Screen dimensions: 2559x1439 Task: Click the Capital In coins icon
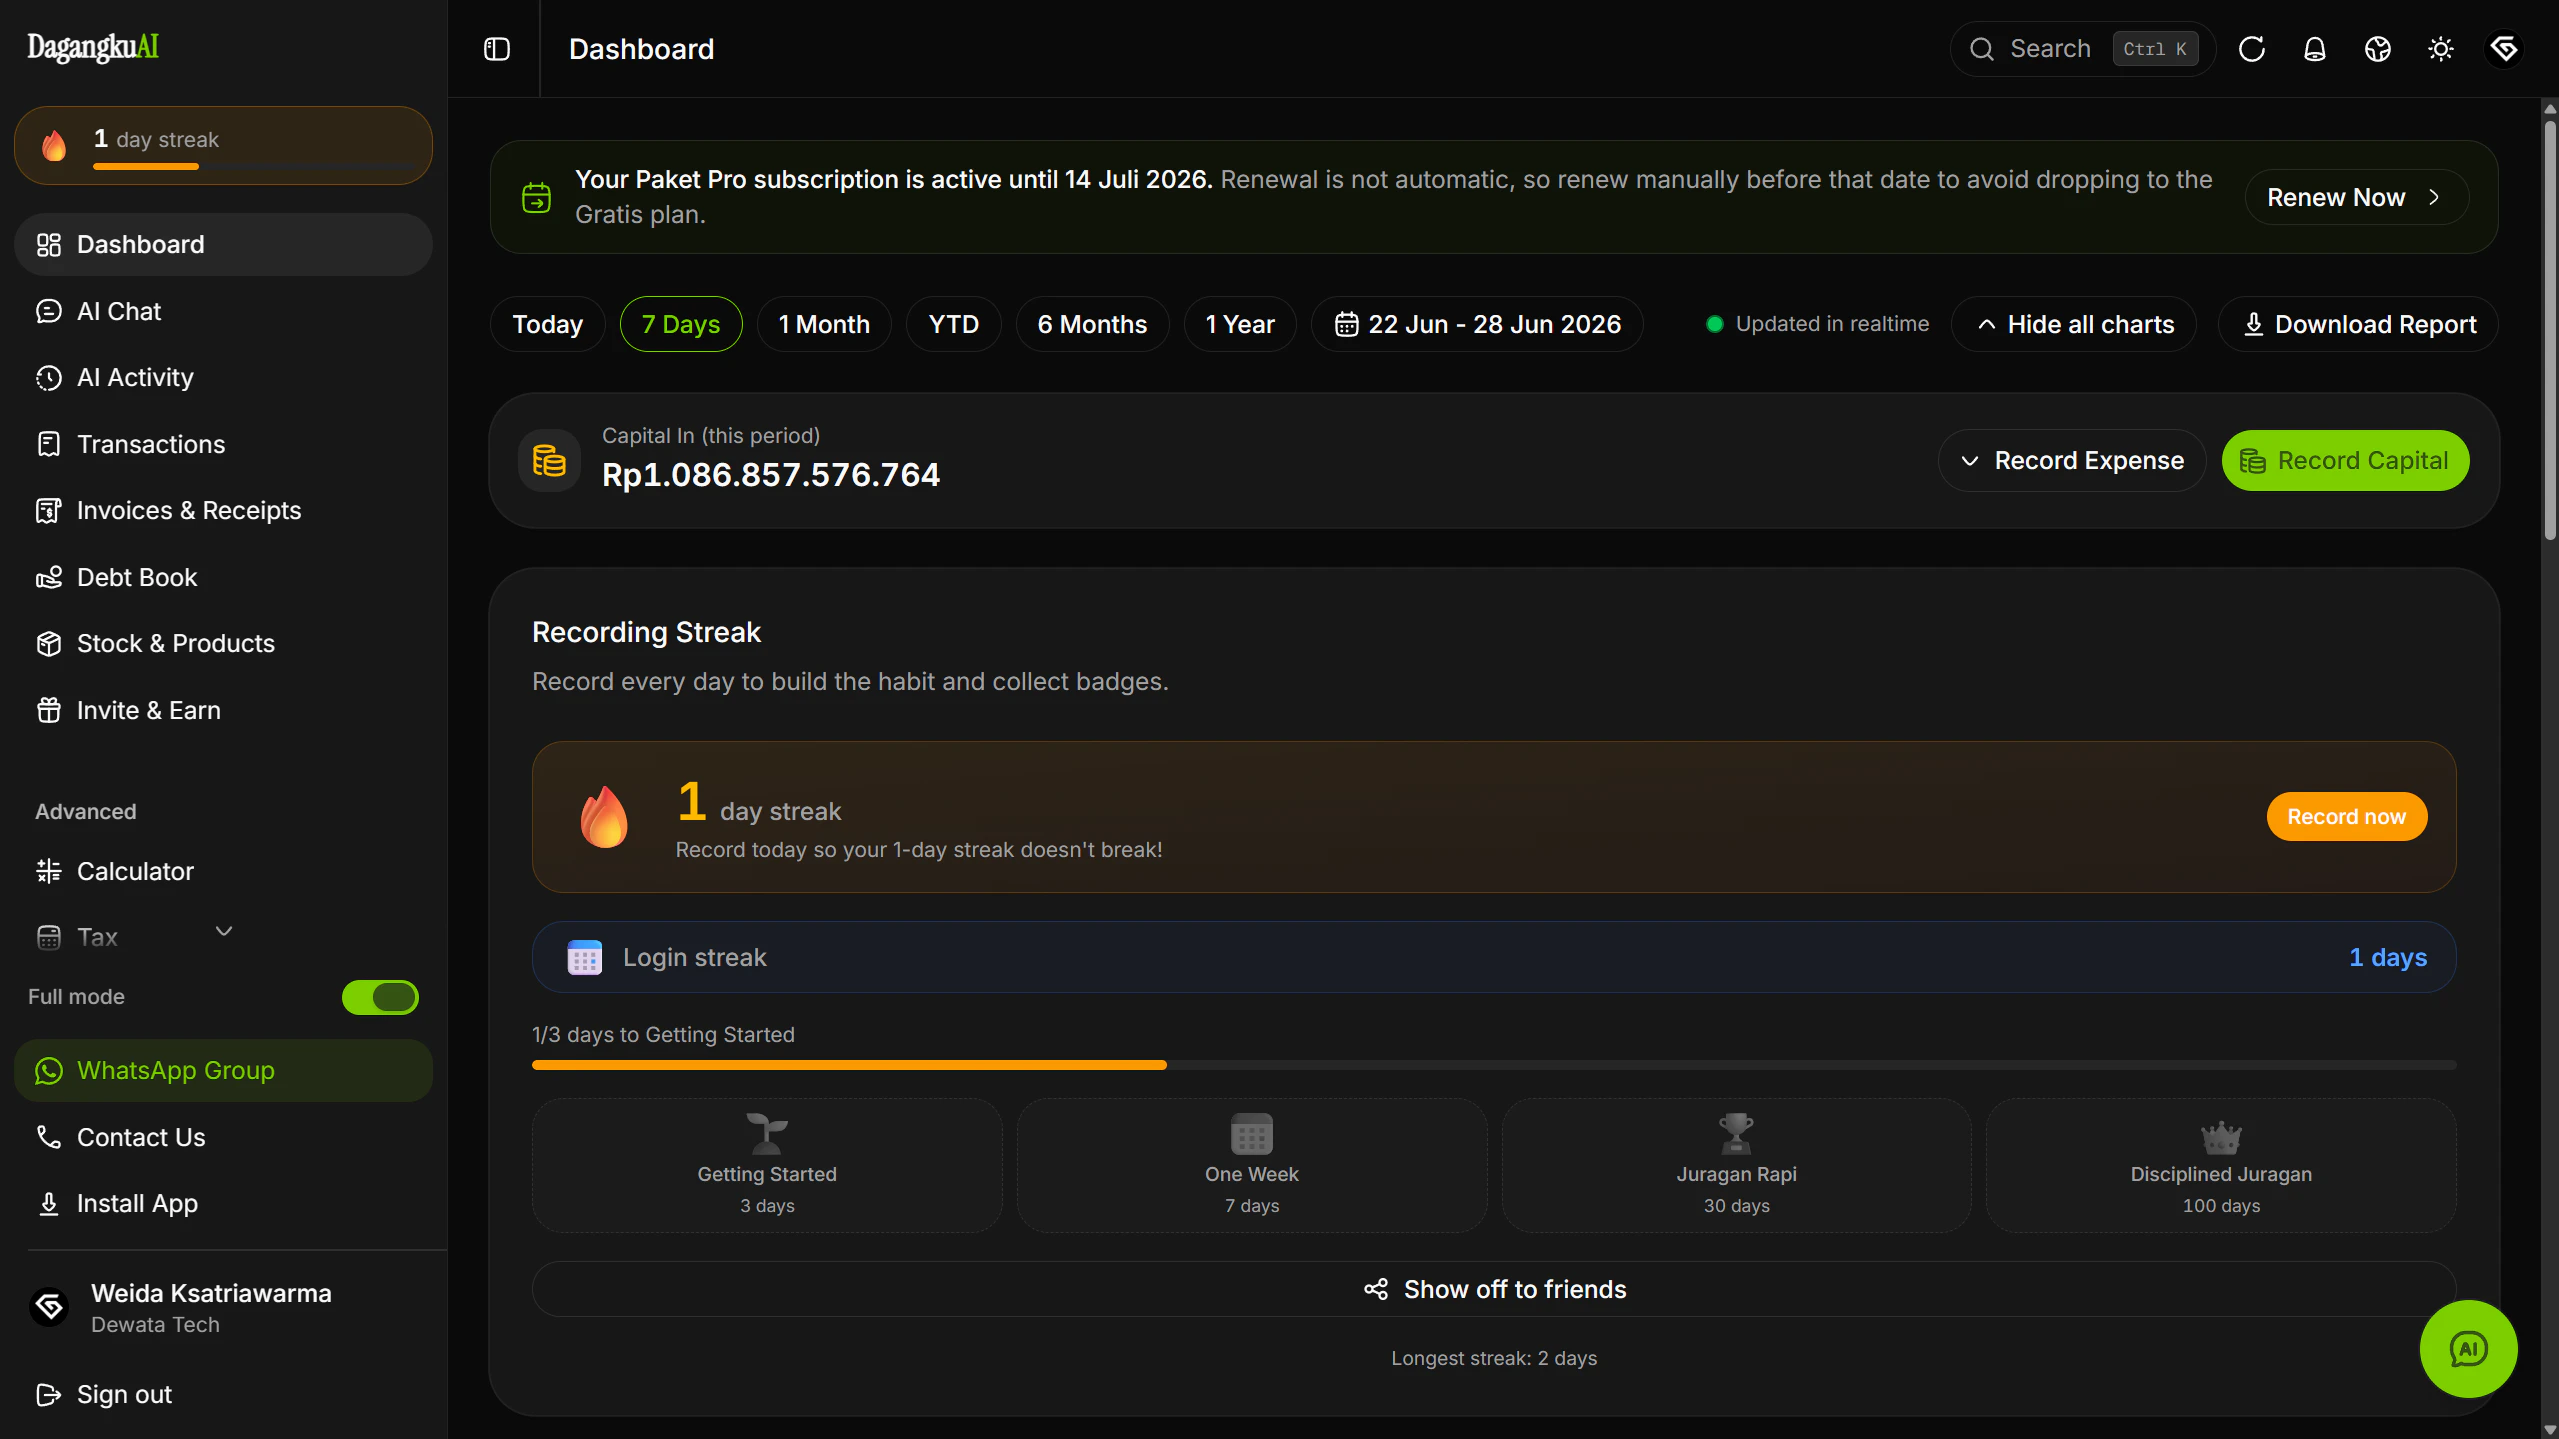(x=549, y=460)
